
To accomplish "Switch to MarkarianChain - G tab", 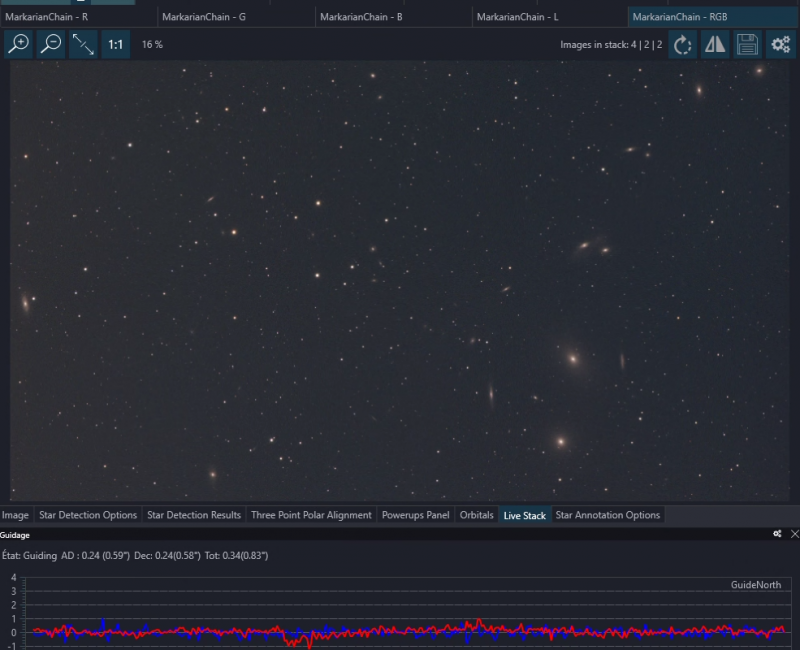I will [x=236, y=17].
